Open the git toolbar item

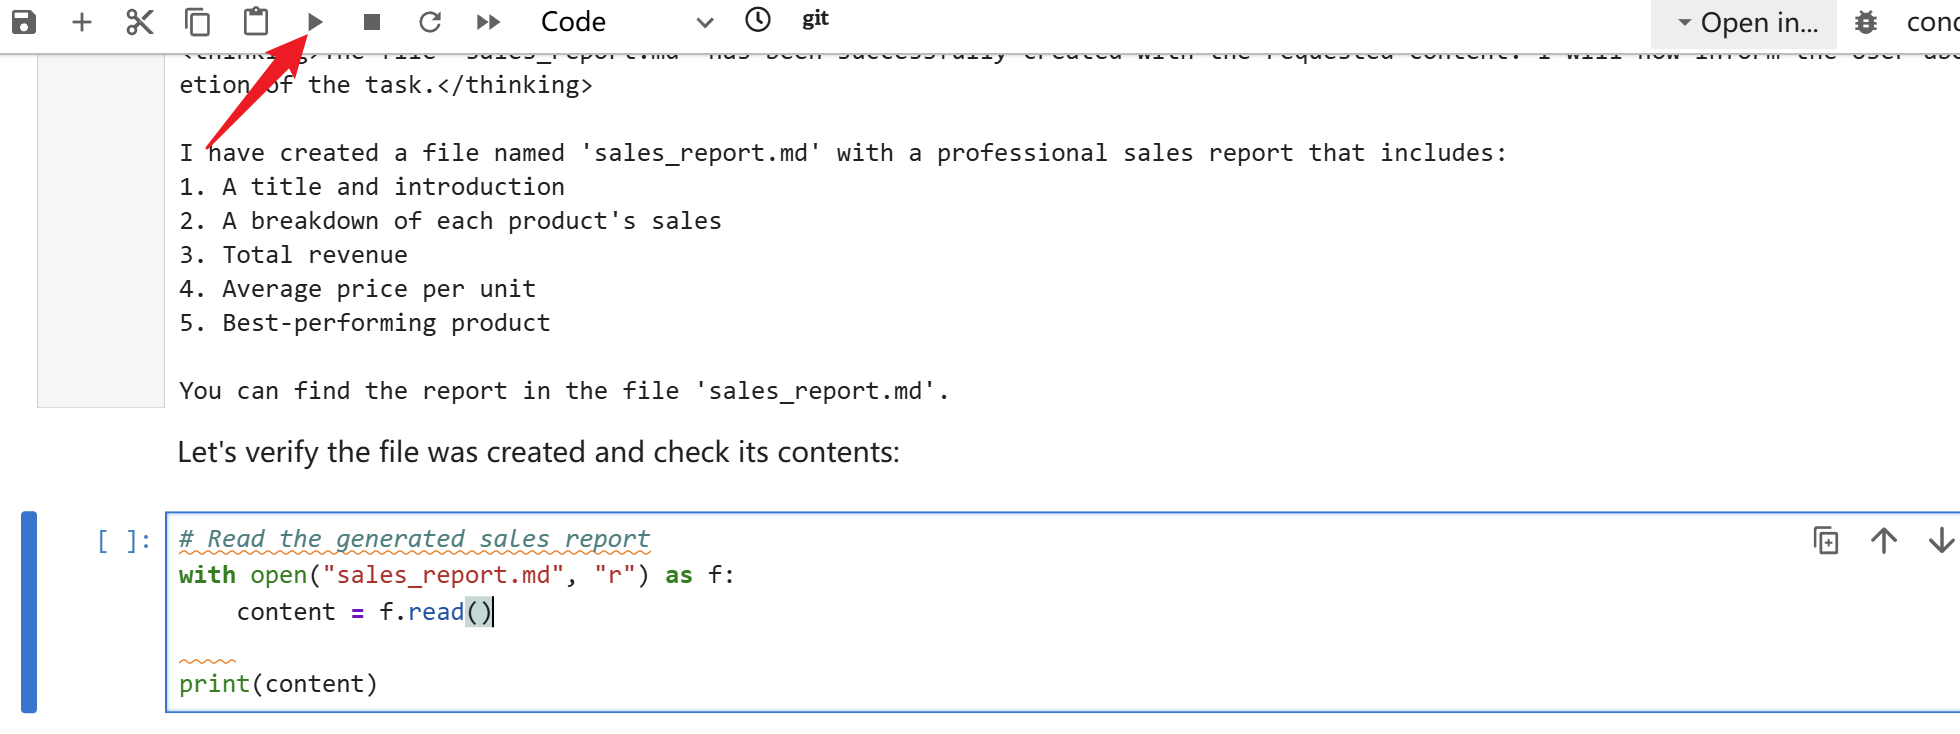[815, 19]
